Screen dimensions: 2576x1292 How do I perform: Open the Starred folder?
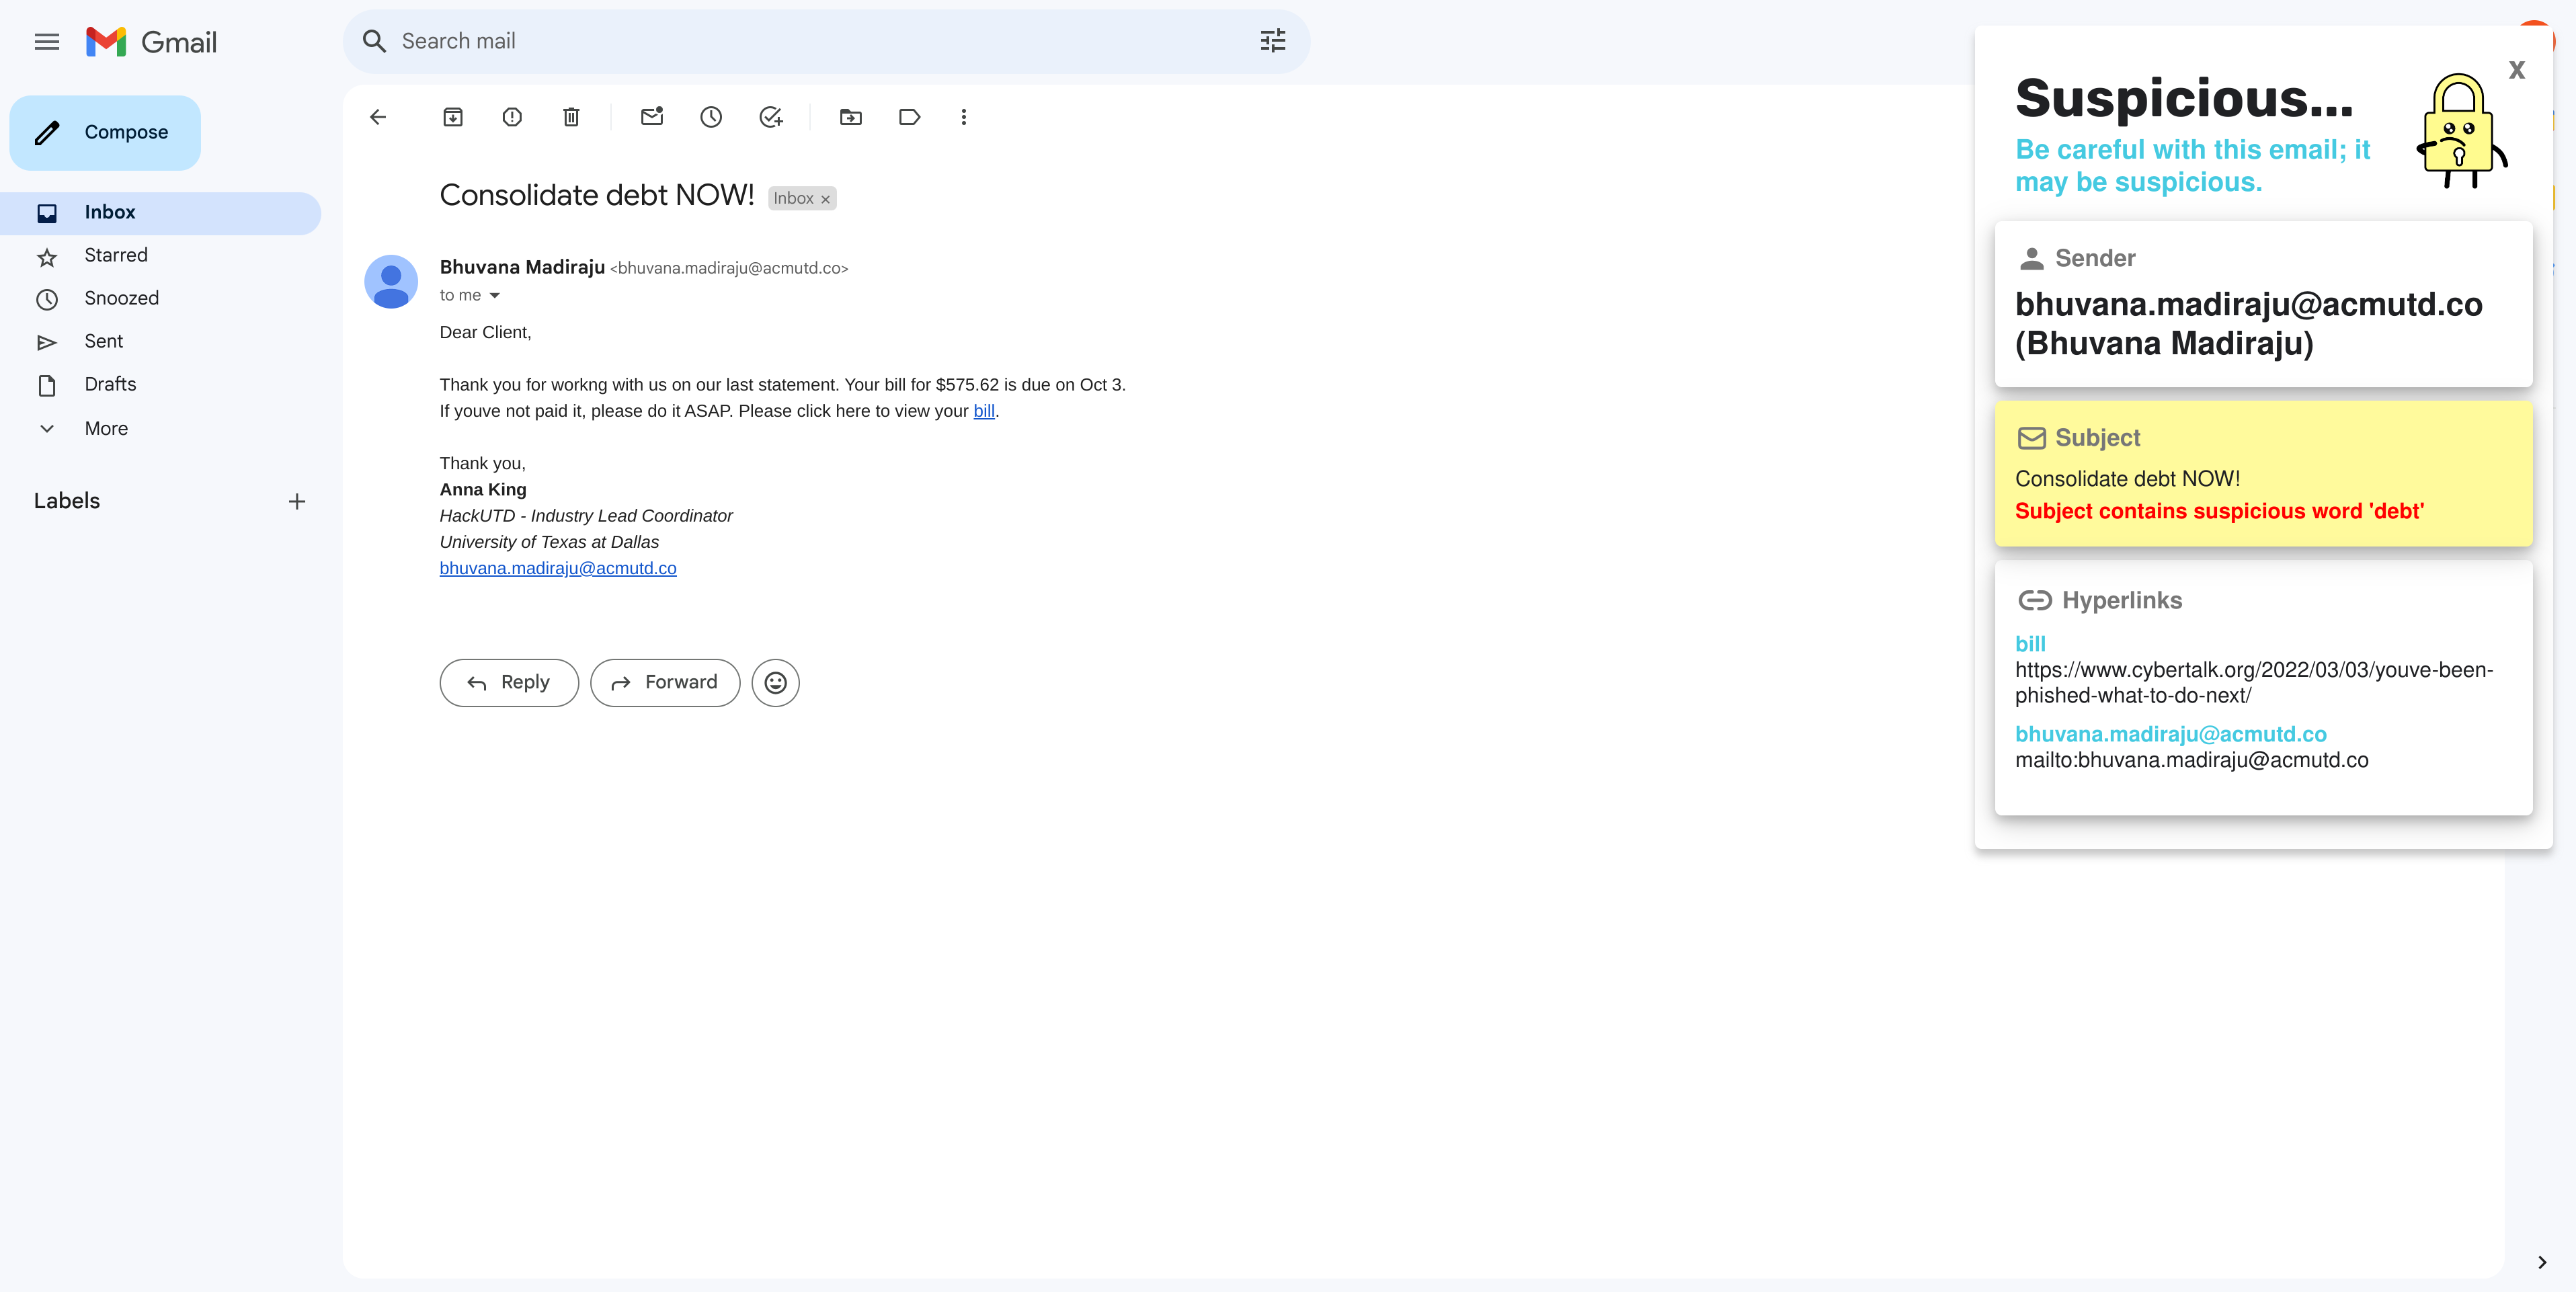tap(116, 255)
